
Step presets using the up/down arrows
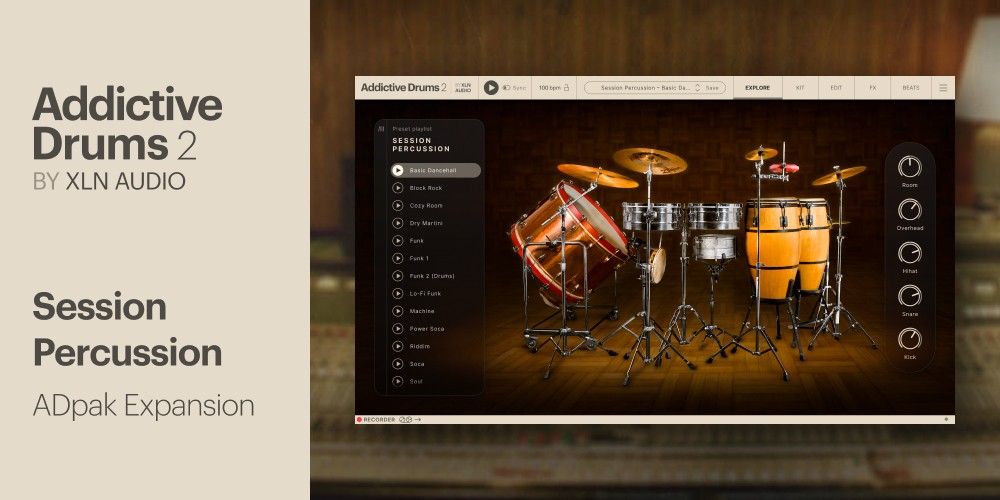[698, 88]
